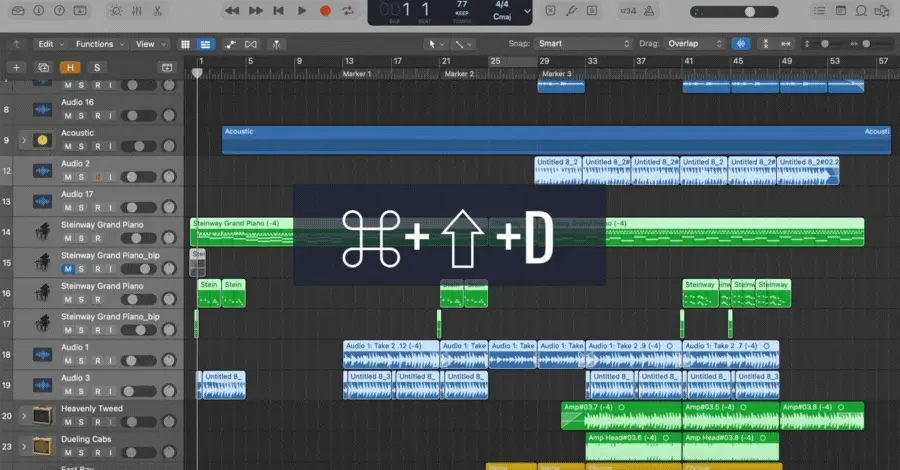900x470 pixels.
Task: Show Flex editing button
Action: coord(251,44)
